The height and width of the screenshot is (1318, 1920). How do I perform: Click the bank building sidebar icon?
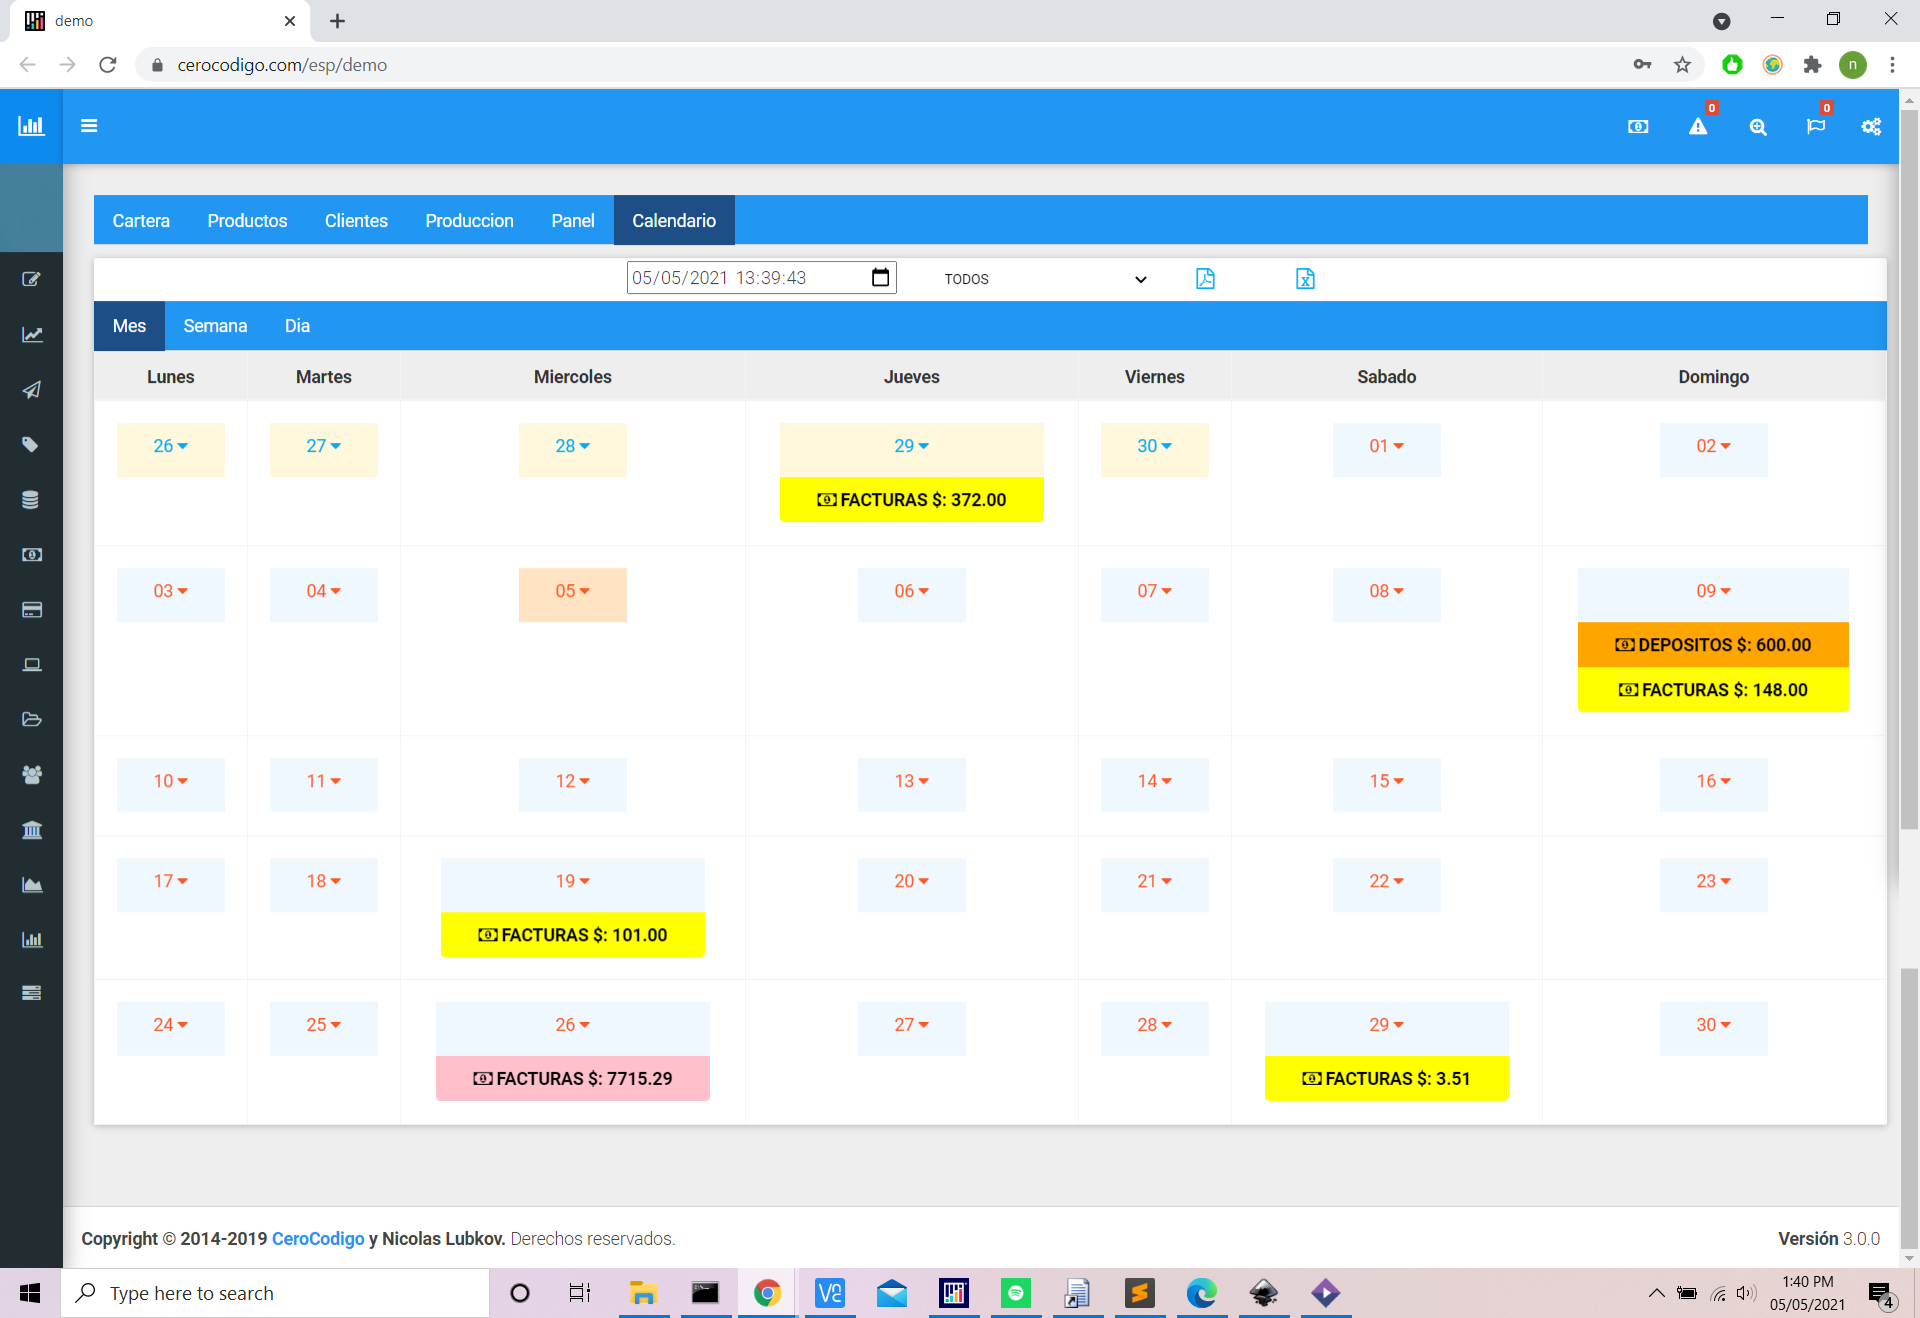point(32,830)
